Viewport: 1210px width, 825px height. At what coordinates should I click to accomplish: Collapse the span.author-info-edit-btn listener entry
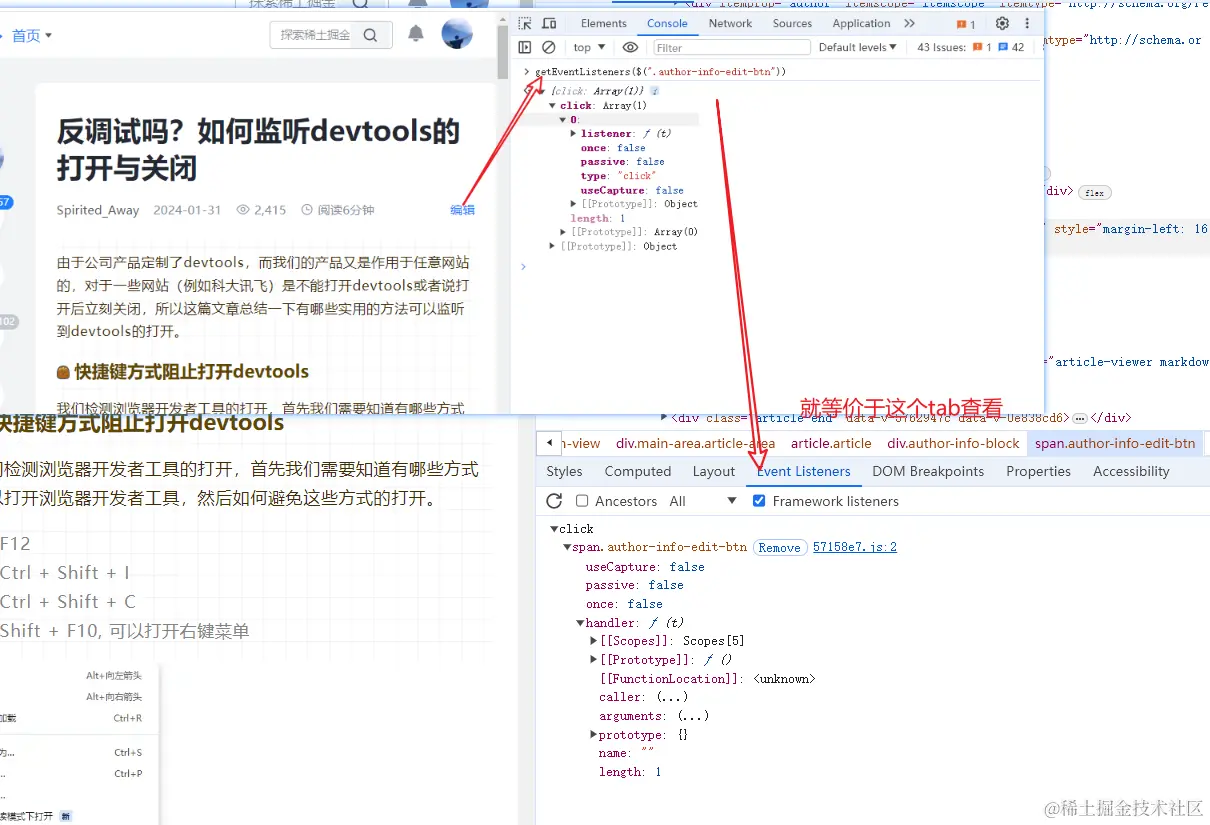click(x=566, y=547)
